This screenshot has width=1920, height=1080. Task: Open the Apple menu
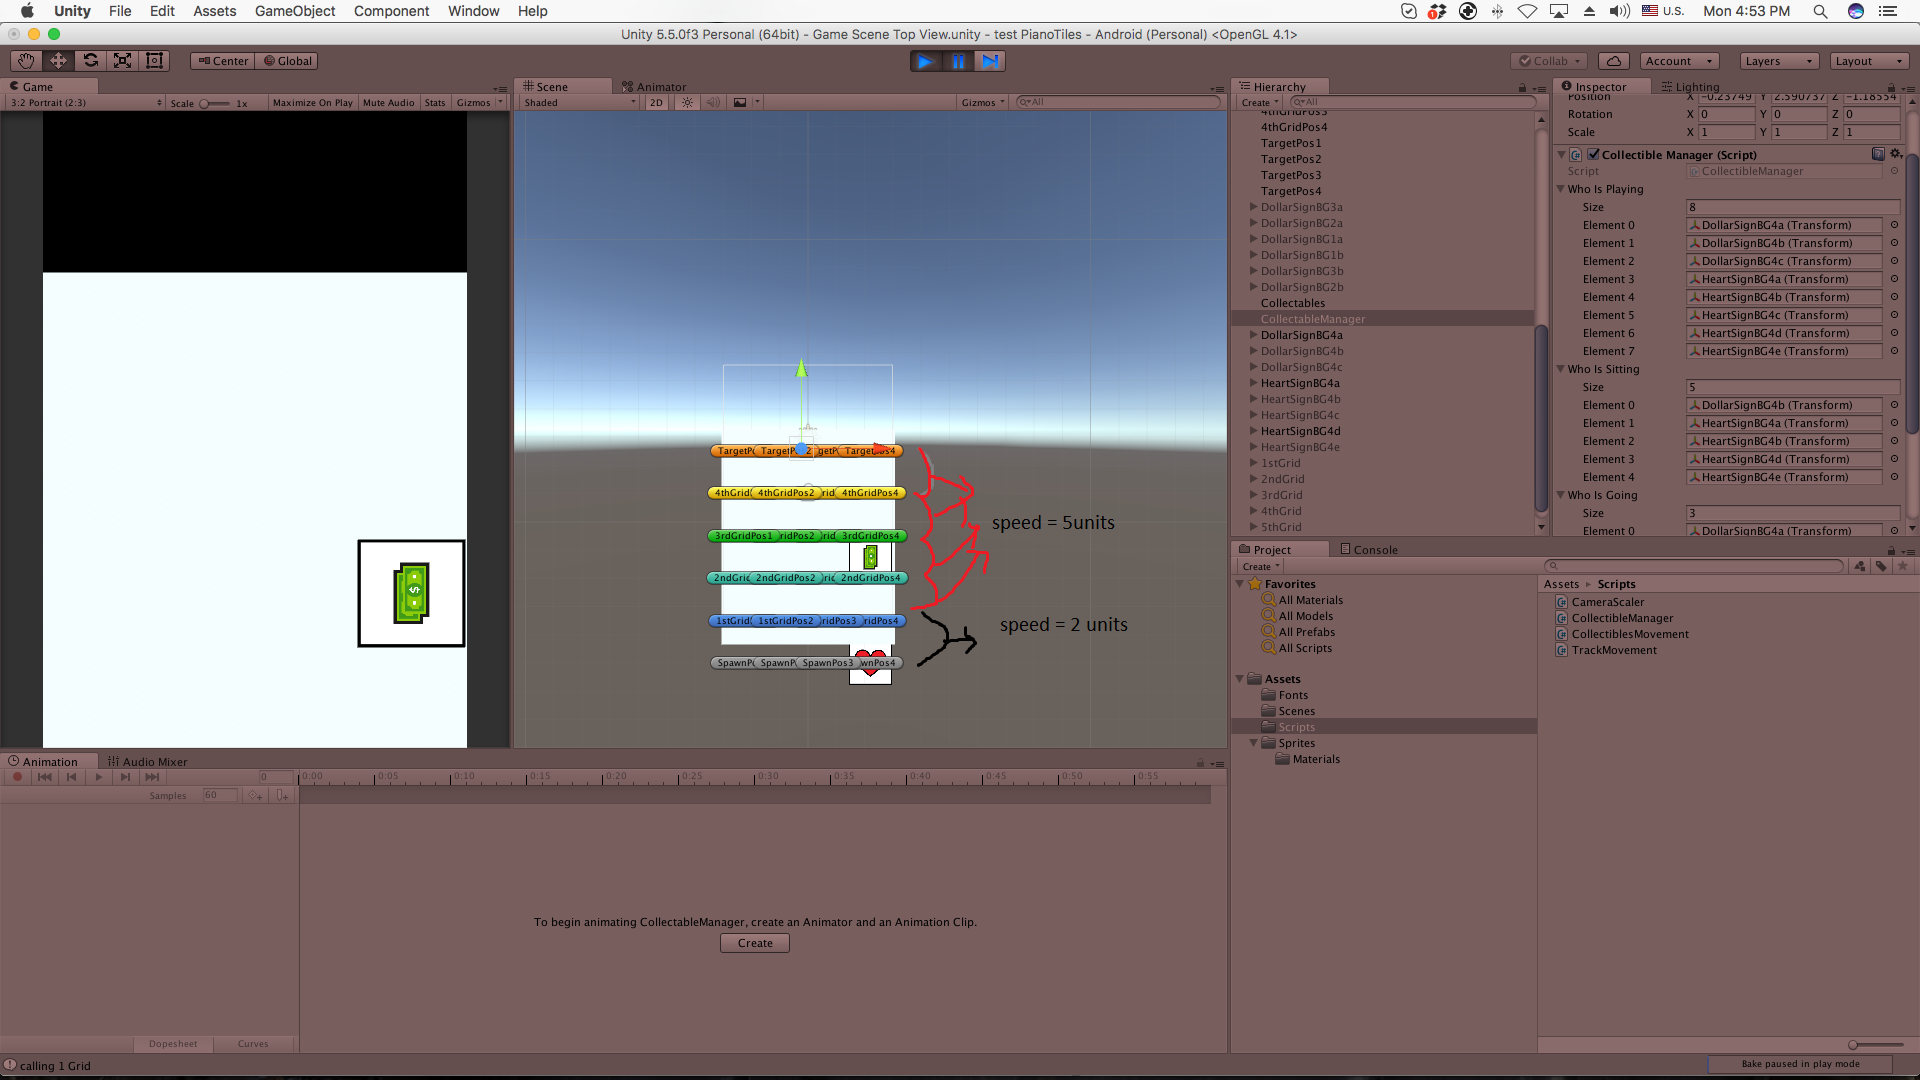[x=27, y=11]
